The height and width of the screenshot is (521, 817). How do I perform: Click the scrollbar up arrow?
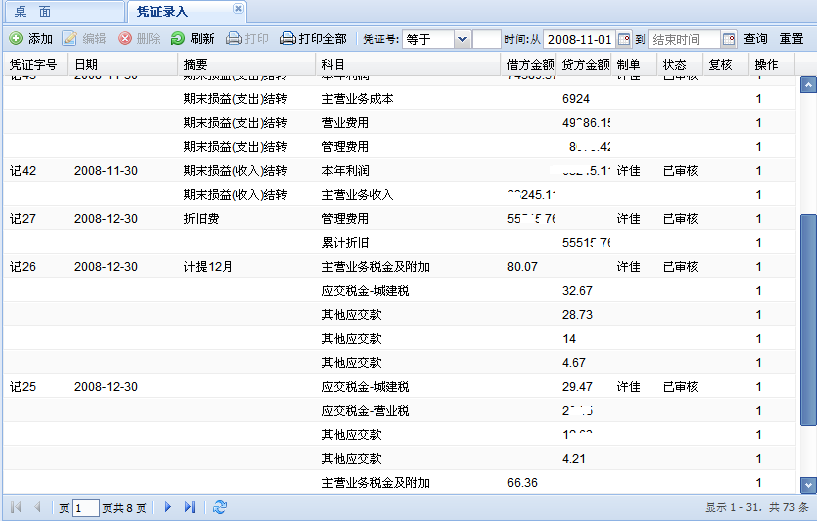click(808, 85)
